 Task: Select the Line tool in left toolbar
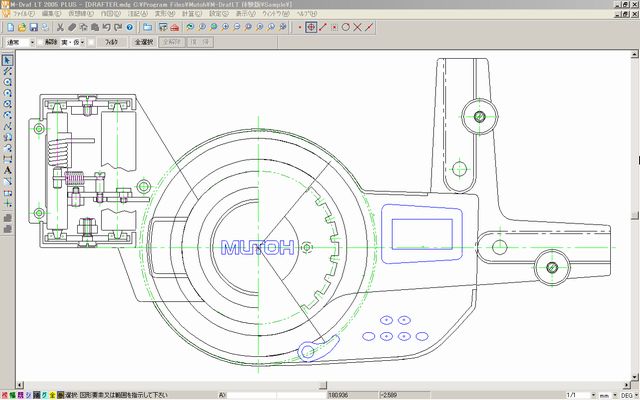7,71
